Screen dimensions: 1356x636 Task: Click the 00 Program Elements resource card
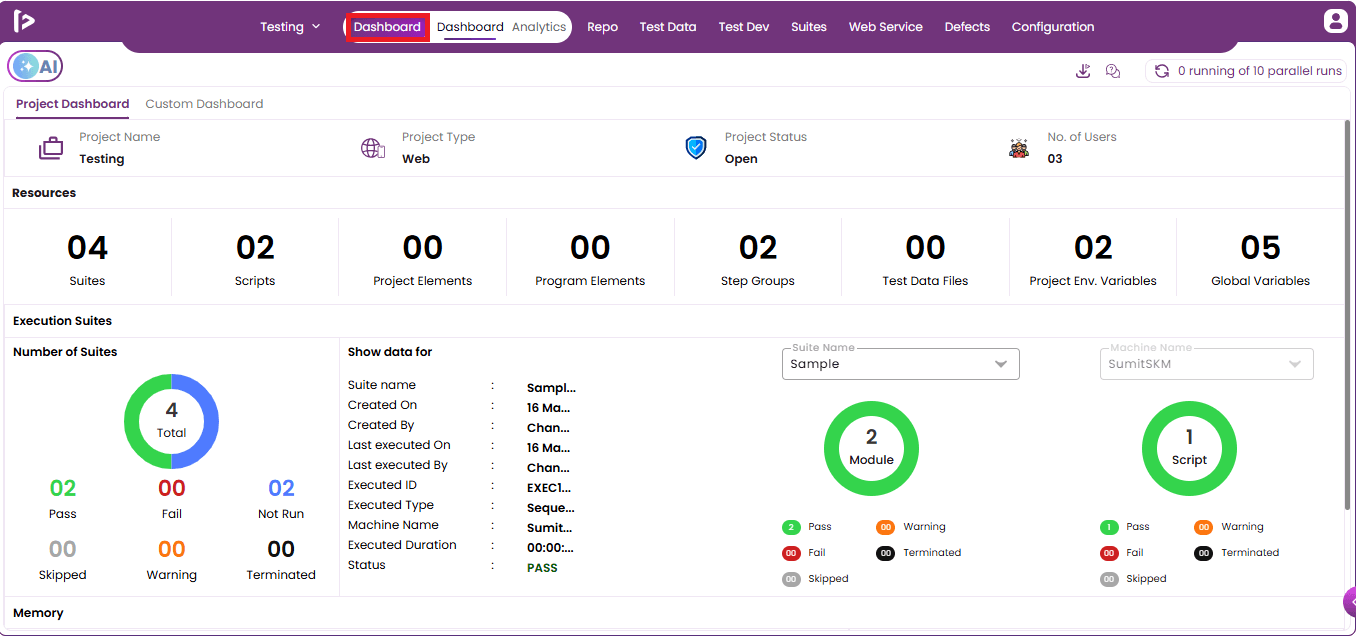tap(590, 257)
